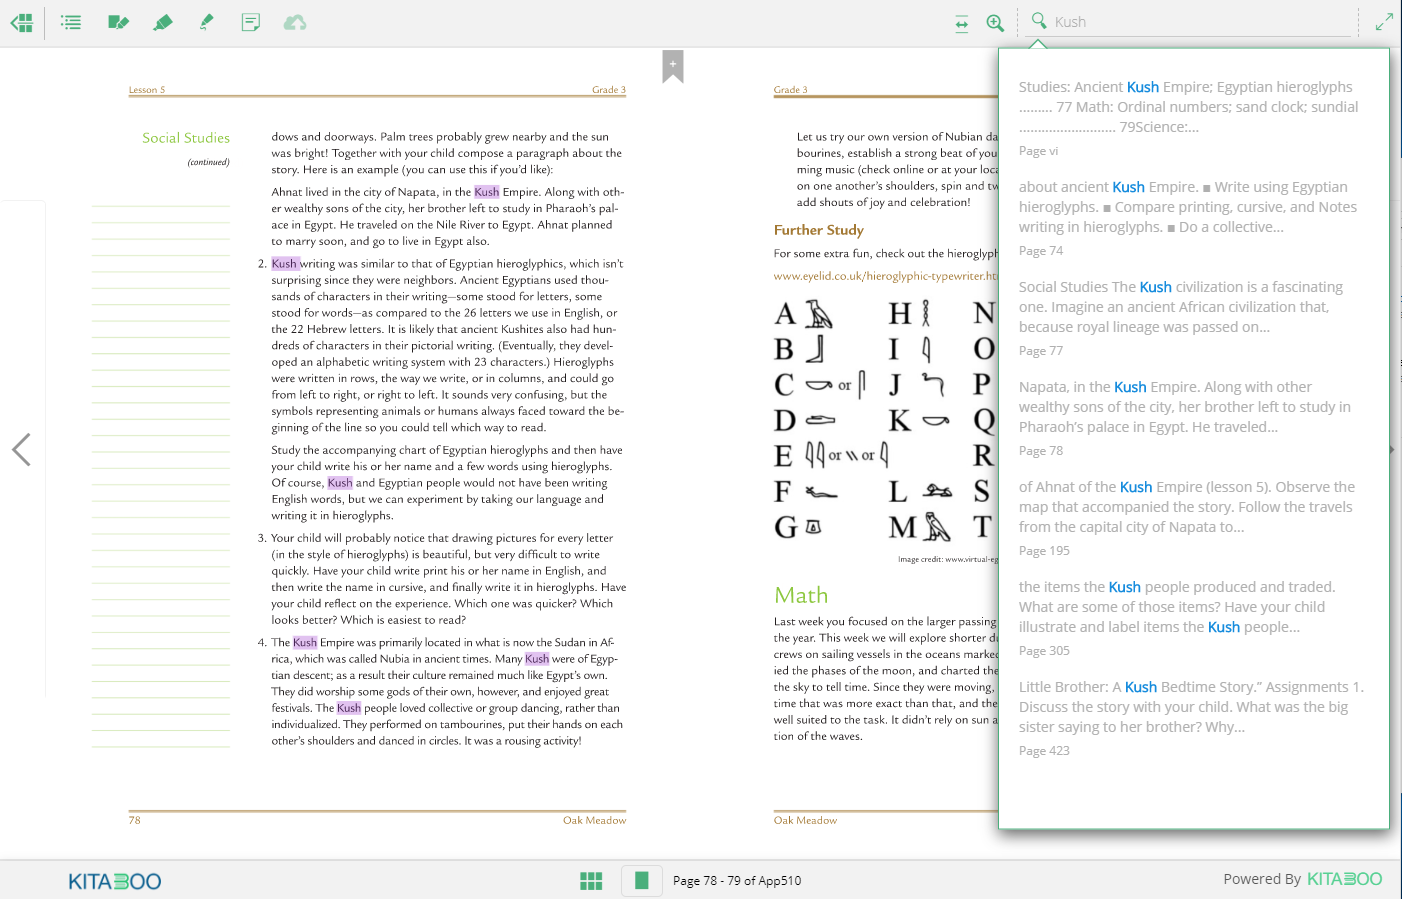Toggle the bookmark on page 78
The height and width of the screenshot is (899, 1402).
[673, 66]
